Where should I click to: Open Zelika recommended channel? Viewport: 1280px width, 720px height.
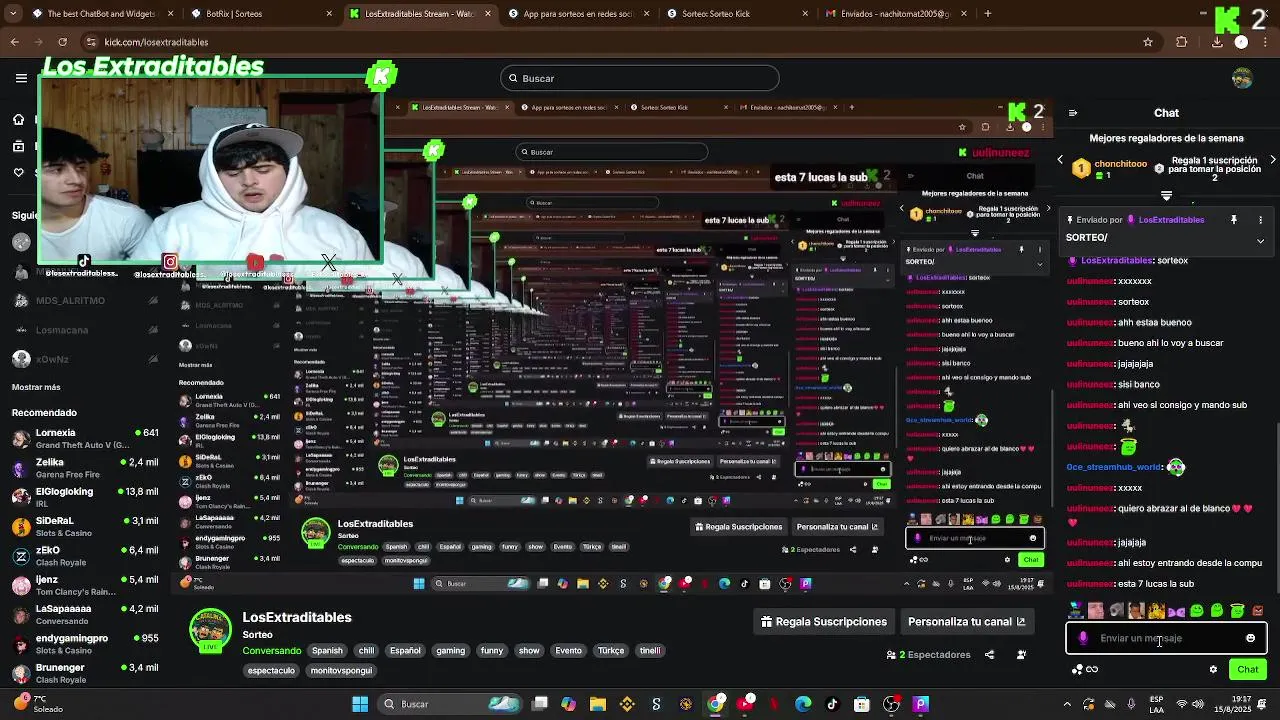point(85,468)
